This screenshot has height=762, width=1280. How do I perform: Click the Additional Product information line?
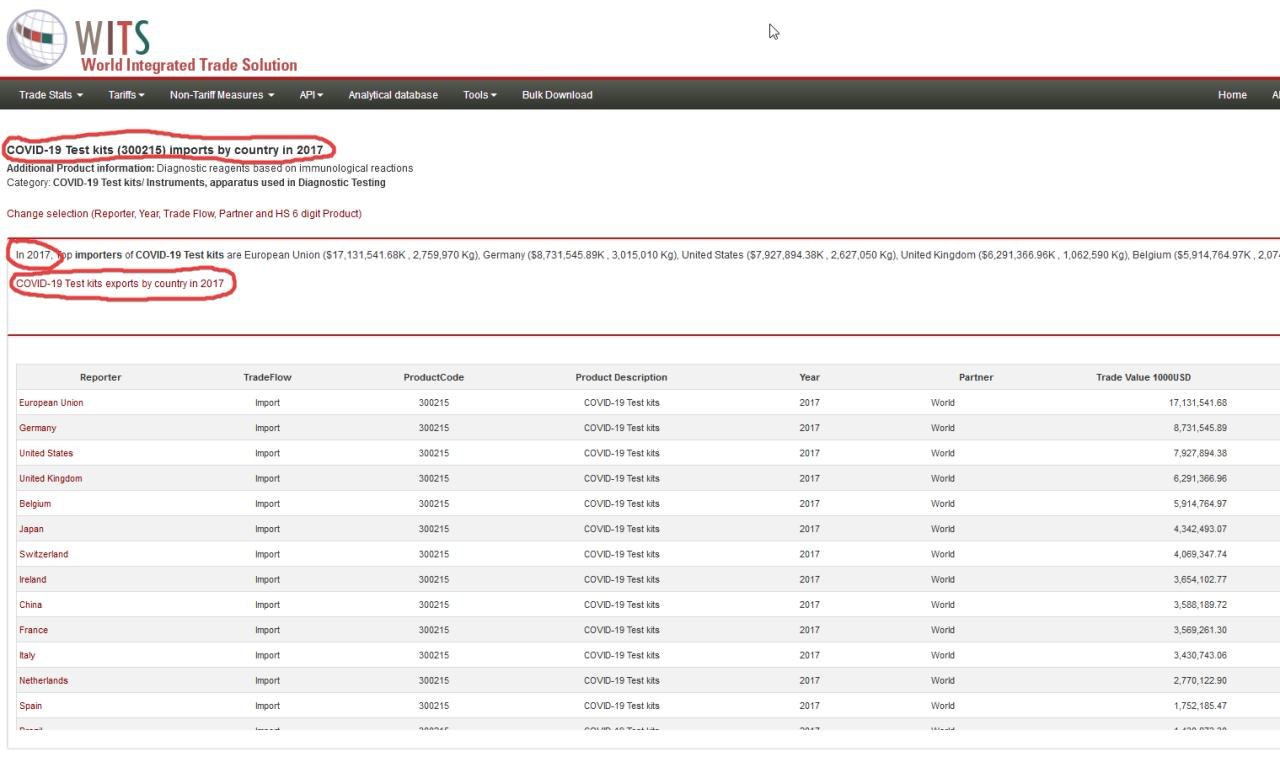click(x=210, y=168)
